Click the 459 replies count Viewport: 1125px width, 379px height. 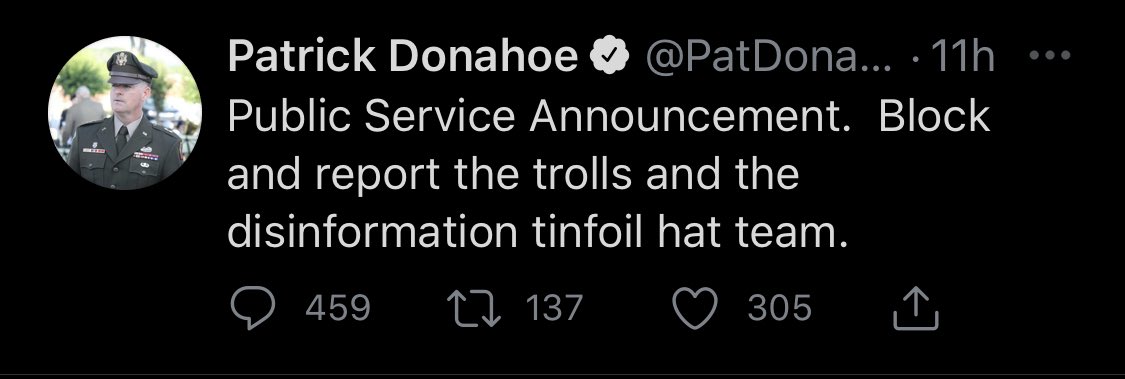(x=338, y=309)
